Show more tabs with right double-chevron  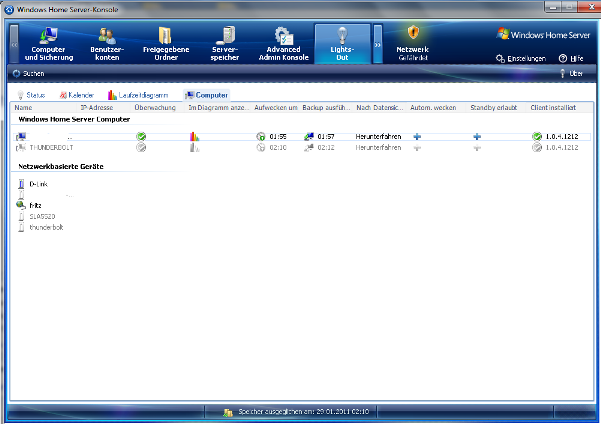378,44
